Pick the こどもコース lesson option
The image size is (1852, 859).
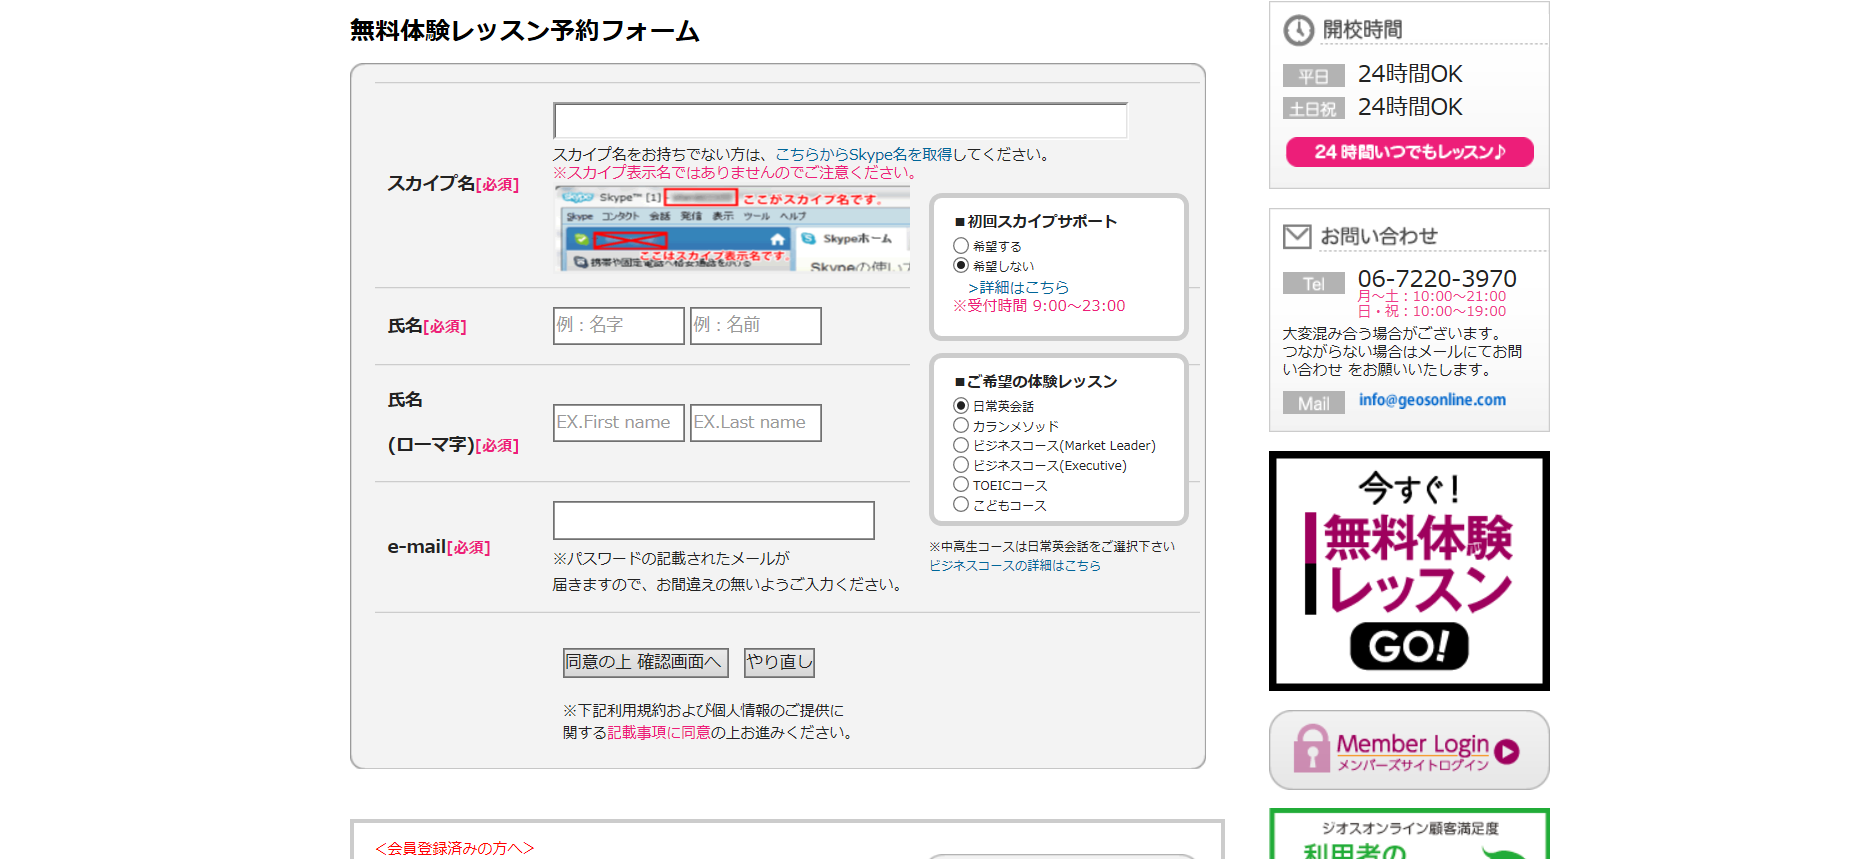coord(961,505)
